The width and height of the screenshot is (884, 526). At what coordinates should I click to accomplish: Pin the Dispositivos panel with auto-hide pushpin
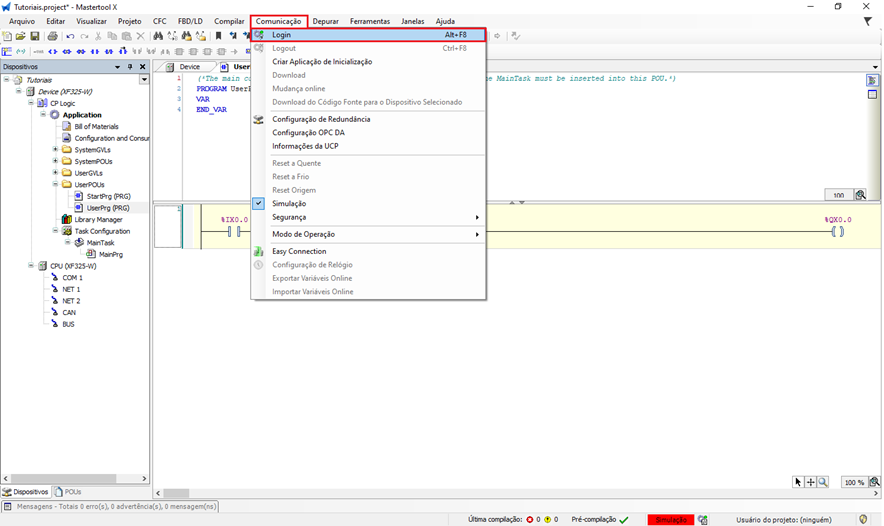click(x=130, y=67)
